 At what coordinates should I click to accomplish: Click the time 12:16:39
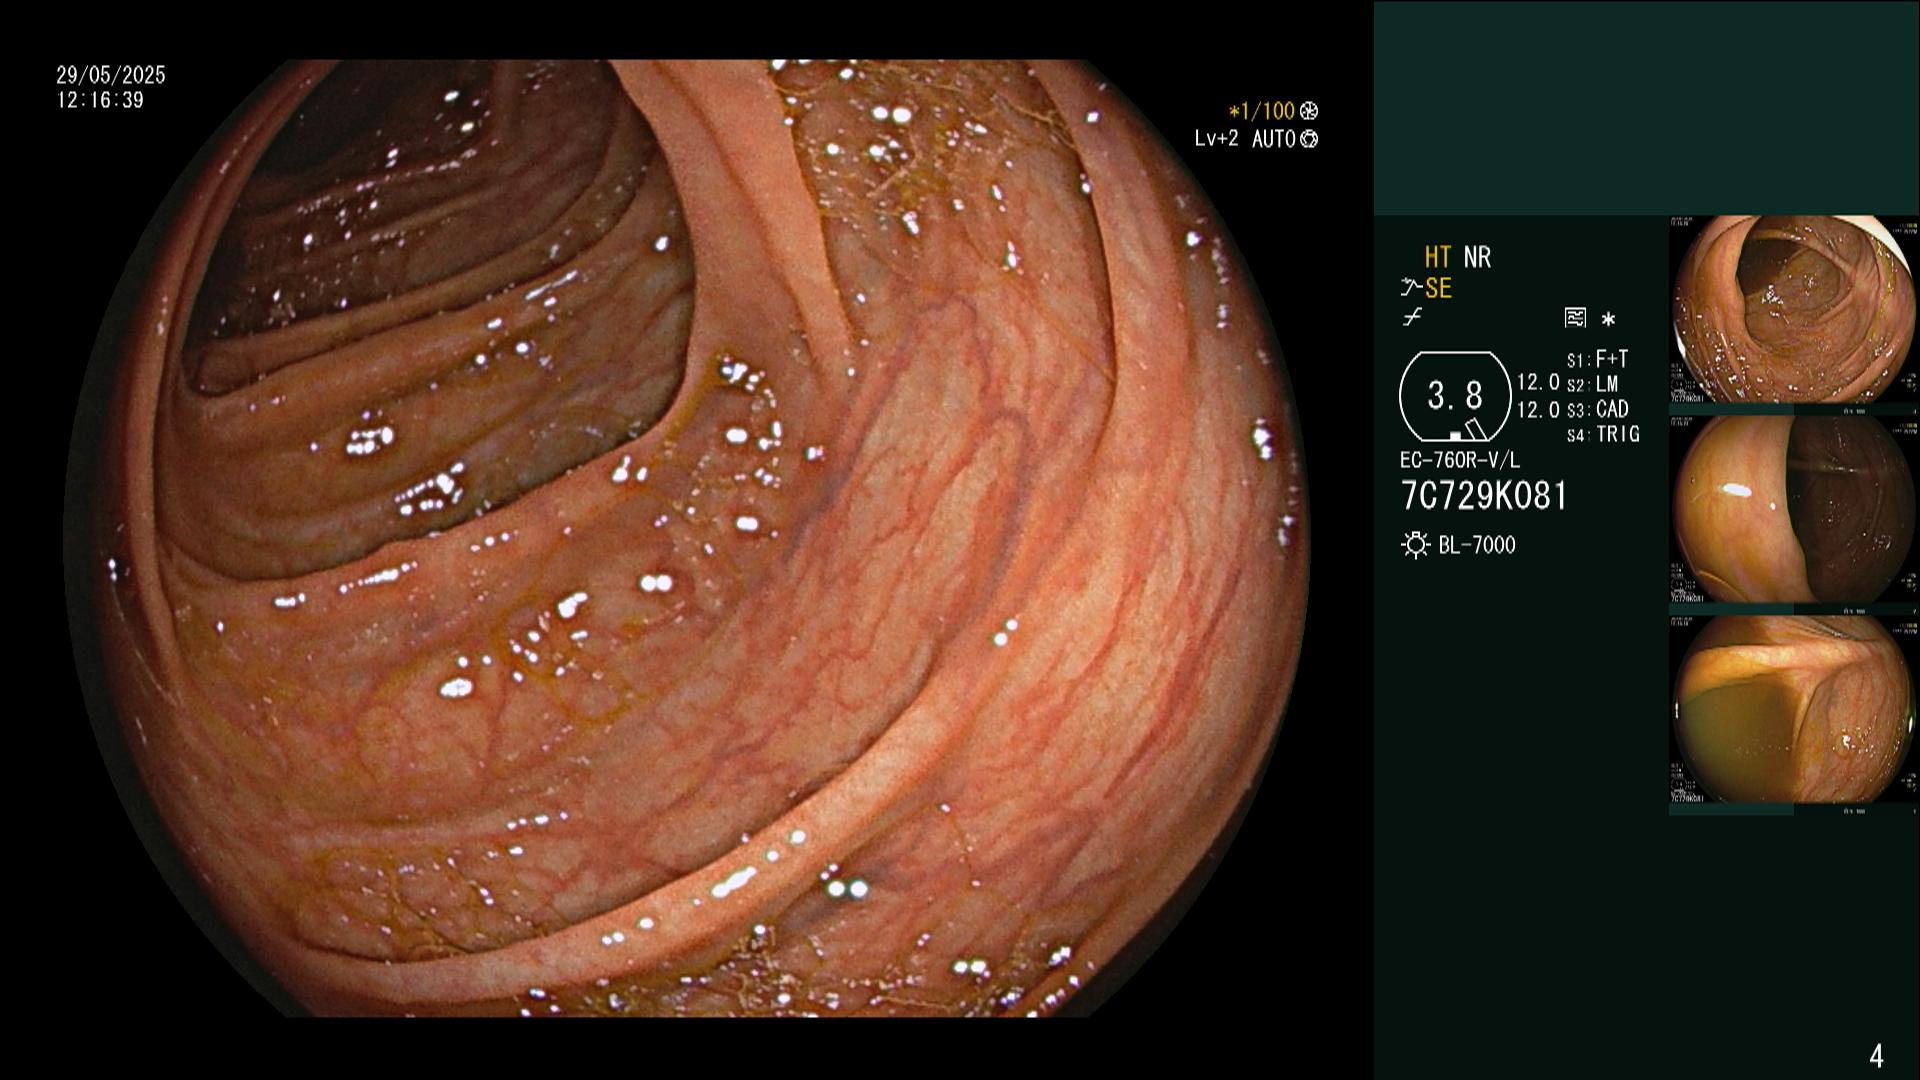click(x=100, y=100)
